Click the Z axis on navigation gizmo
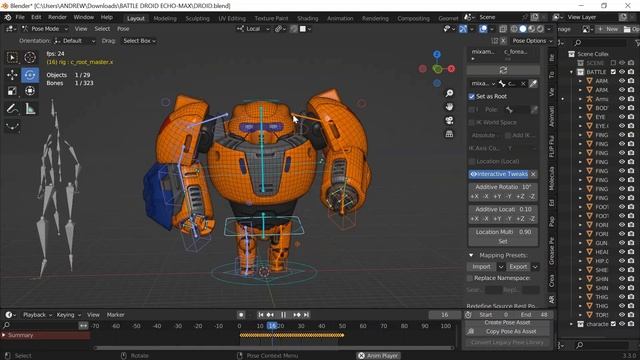Screen dimensions: 640x360 tap(437, 54)
